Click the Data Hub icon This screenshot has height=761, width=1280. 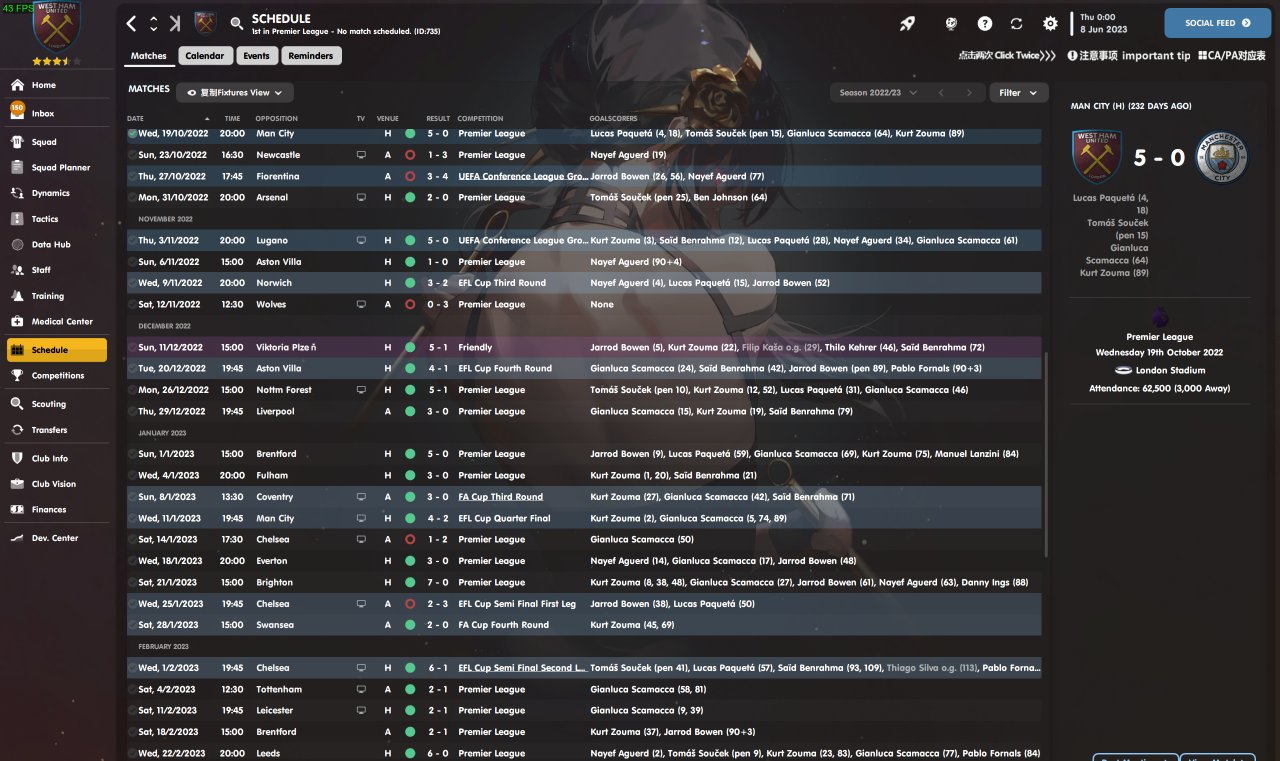16,245
